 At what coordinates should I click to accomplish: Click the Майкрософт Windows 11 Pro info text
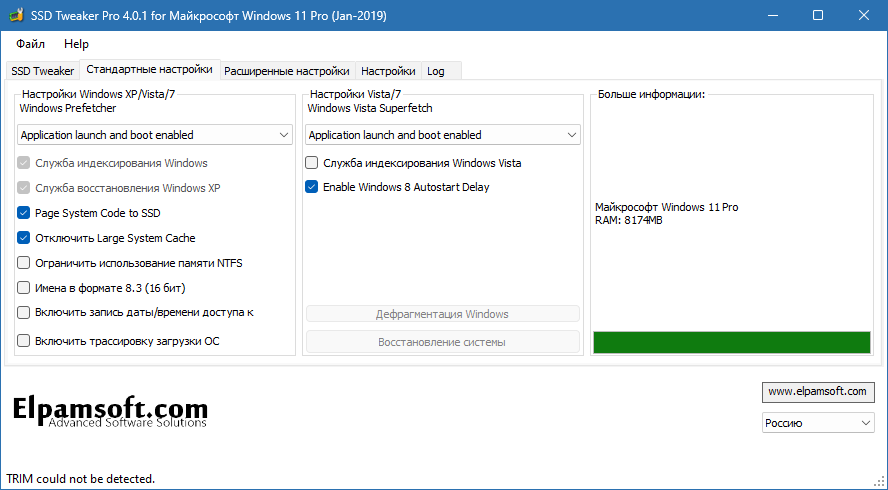point(667,207)
